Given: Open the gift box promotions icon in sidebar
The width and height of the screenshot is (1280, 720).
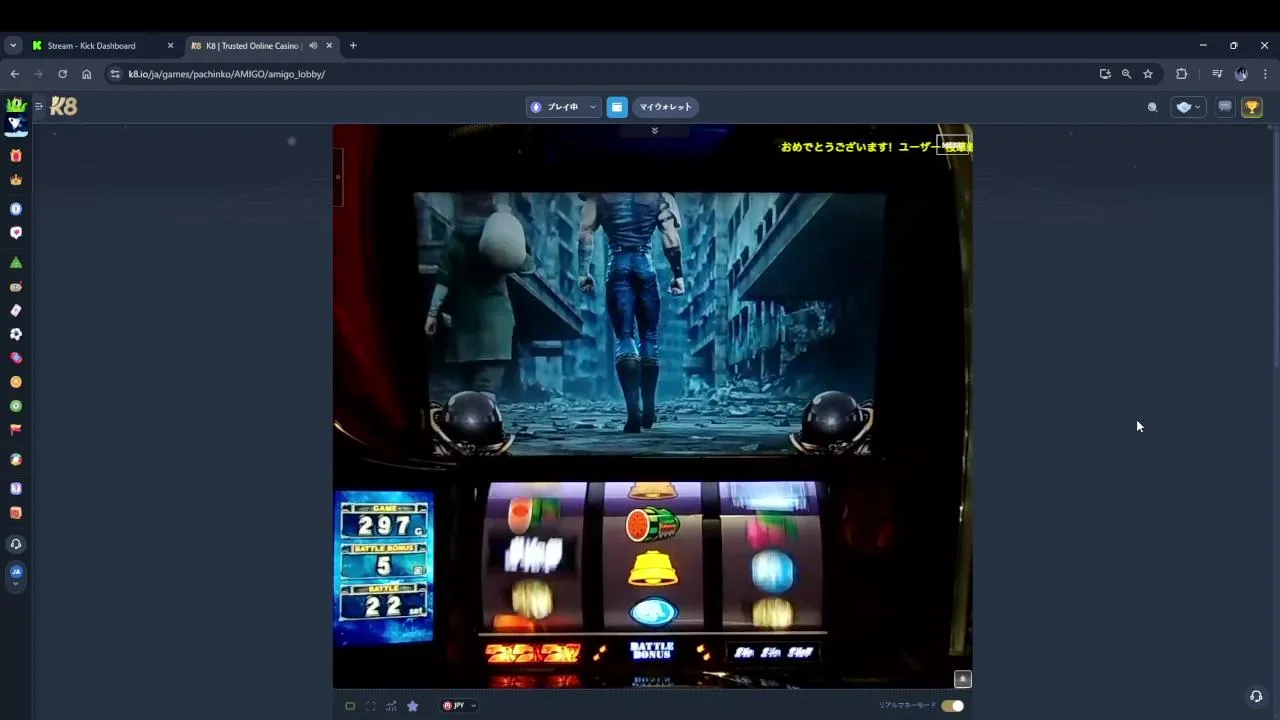Looking at the screenshot, I should click(x=15, y=156).
